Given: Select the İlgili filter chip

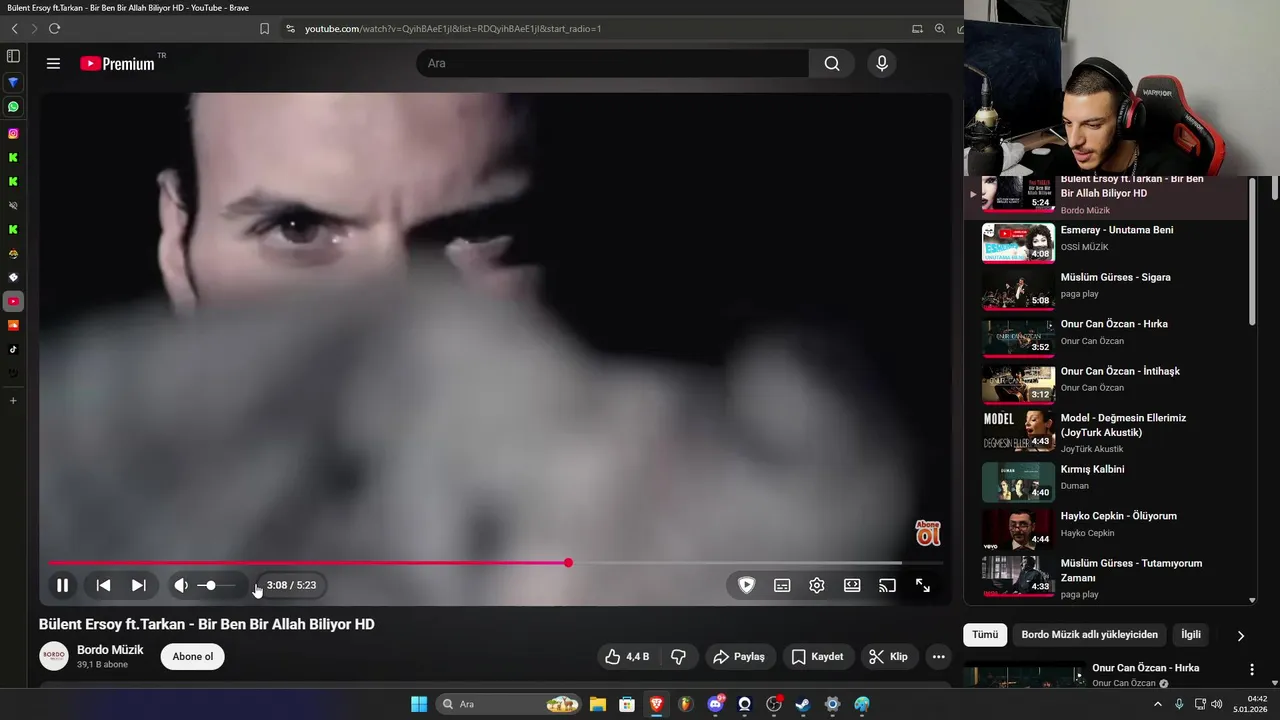Looking at the screenshot, I should (1191, 635).
